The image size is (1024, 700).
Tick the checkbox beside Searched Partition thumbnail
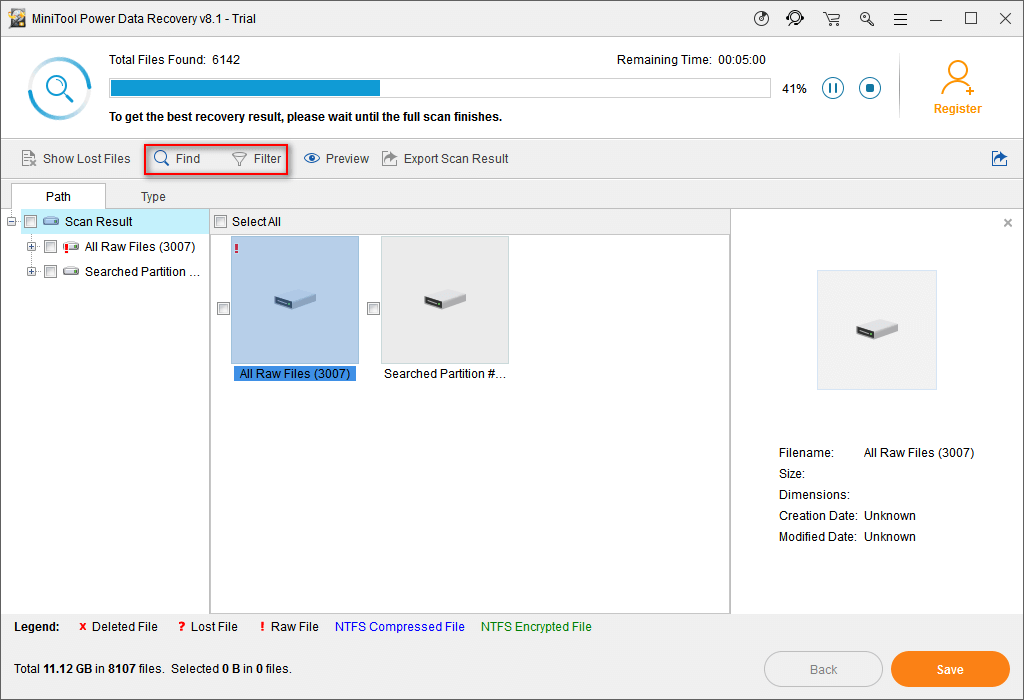373,308
